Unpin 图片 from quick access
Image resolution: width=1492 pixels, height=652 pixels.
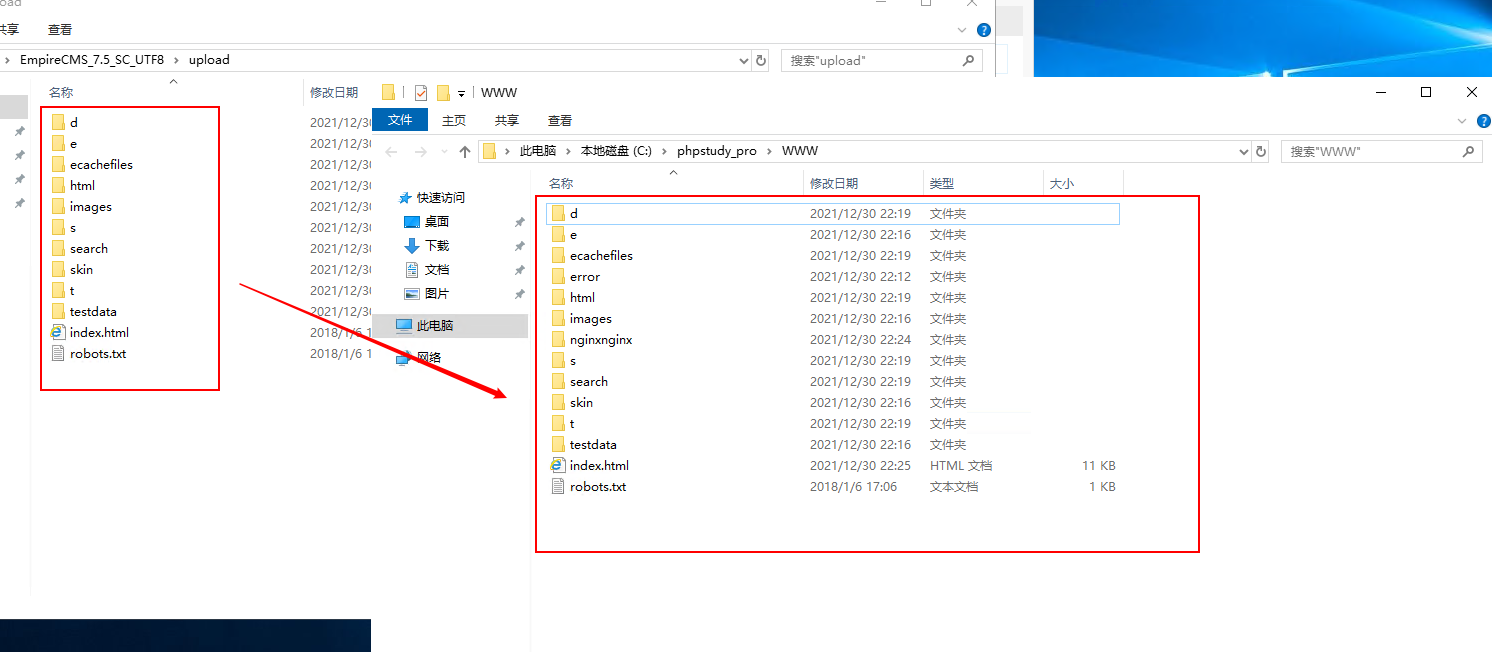point(519,293)
